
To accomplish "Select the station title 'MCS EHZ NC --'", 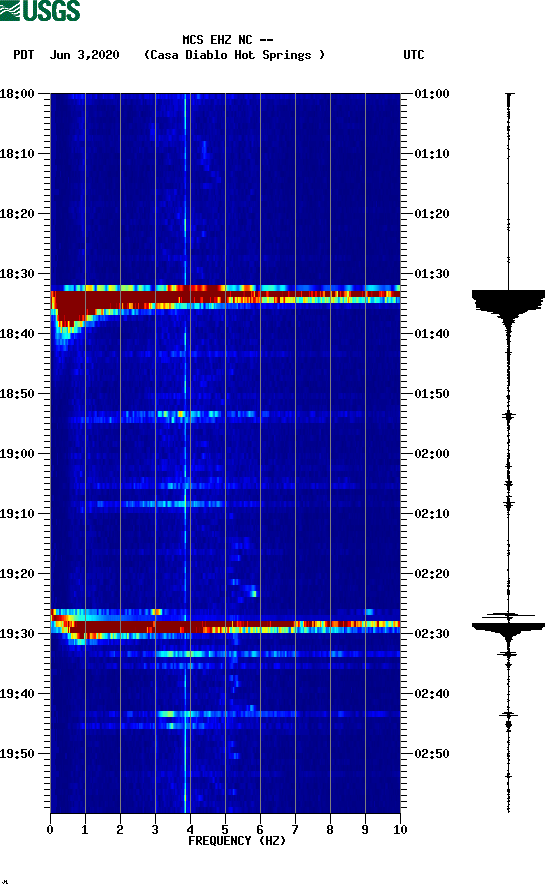I will coord(227,40).
